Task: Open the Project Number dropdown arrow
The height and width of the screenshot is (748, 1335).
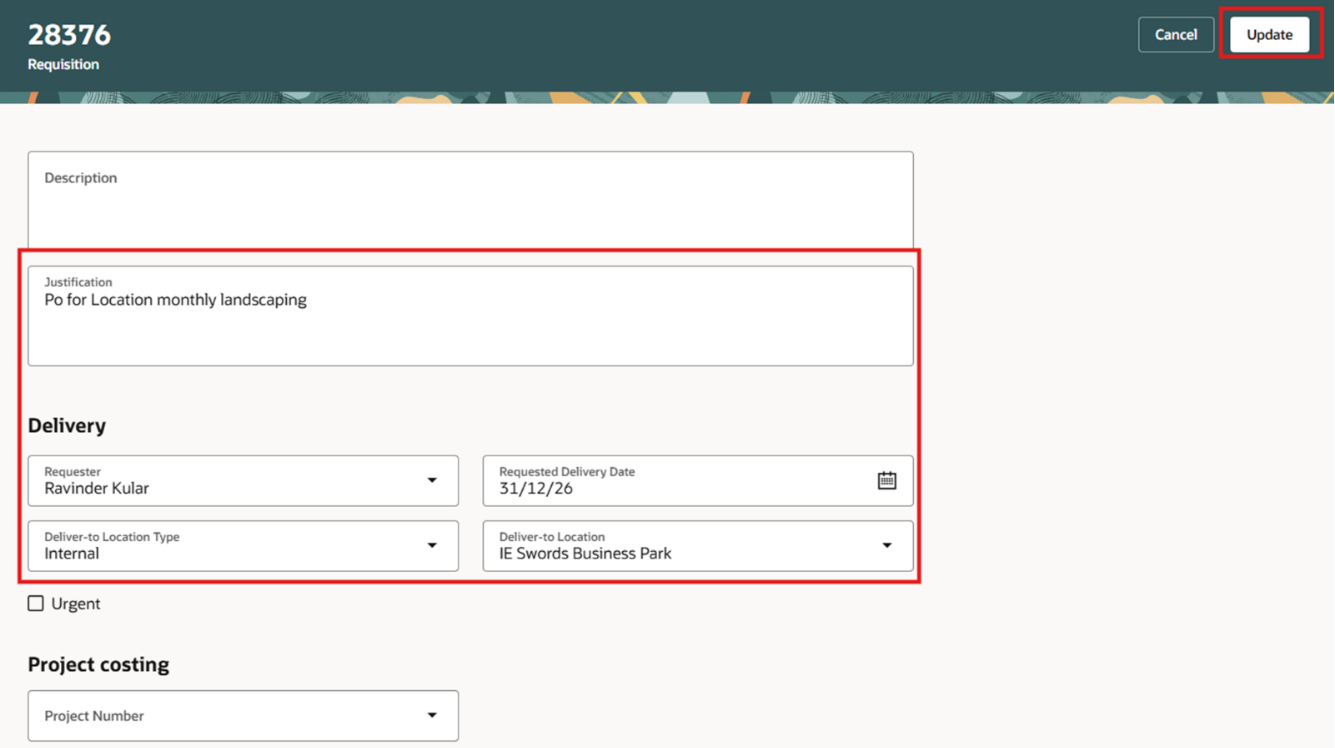Action: [x=432, y=716]
